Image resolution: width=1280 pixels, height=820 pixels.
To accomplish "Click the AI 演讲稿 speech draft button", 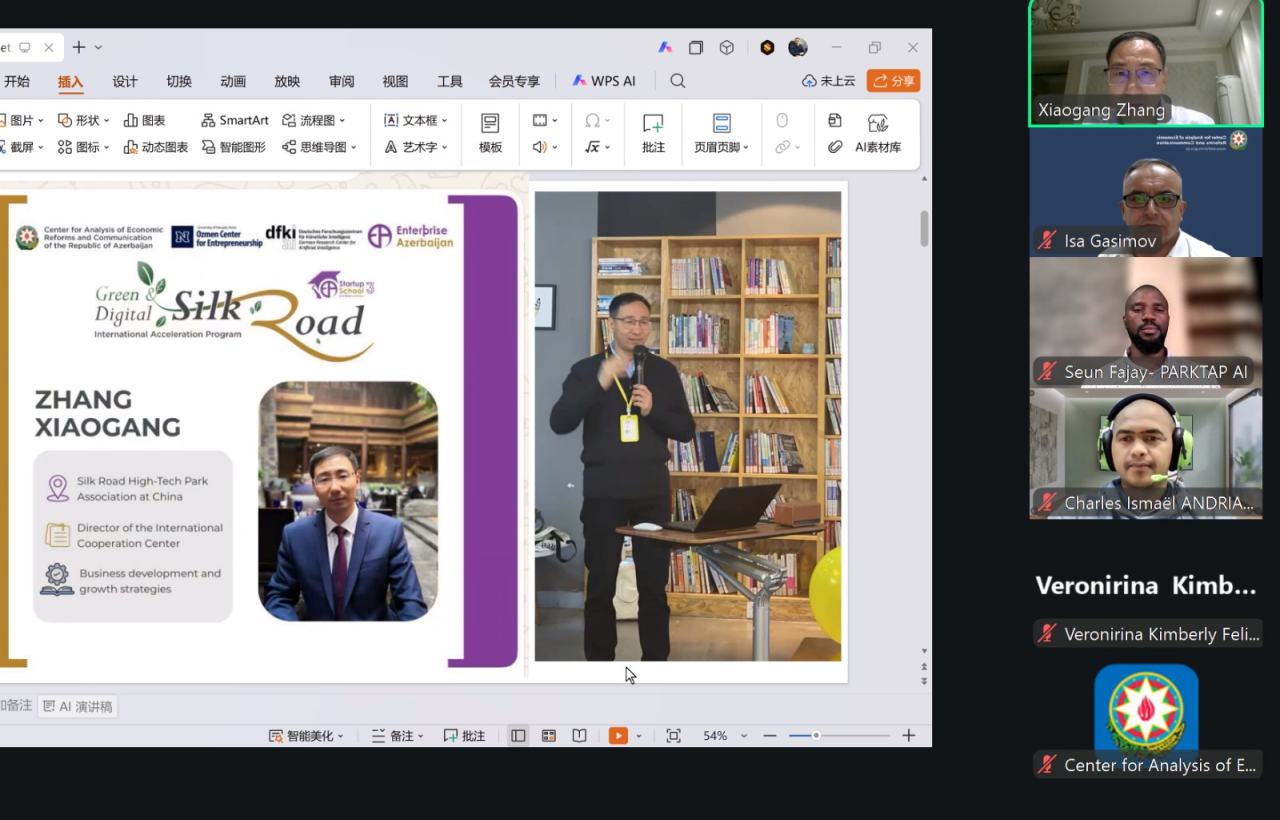I will point(78,706).
